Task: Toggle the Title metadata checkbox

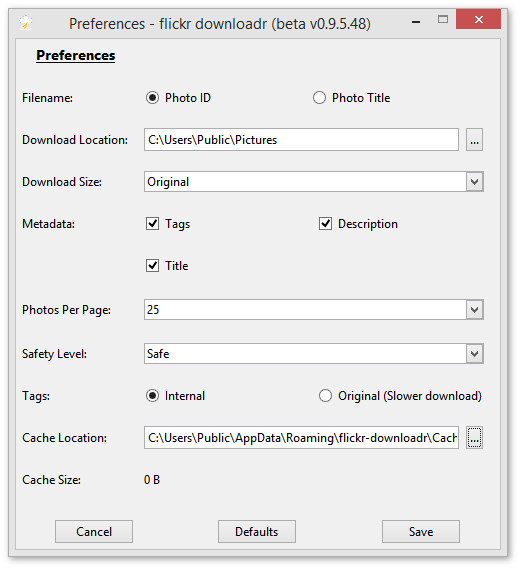Action: 152,266
